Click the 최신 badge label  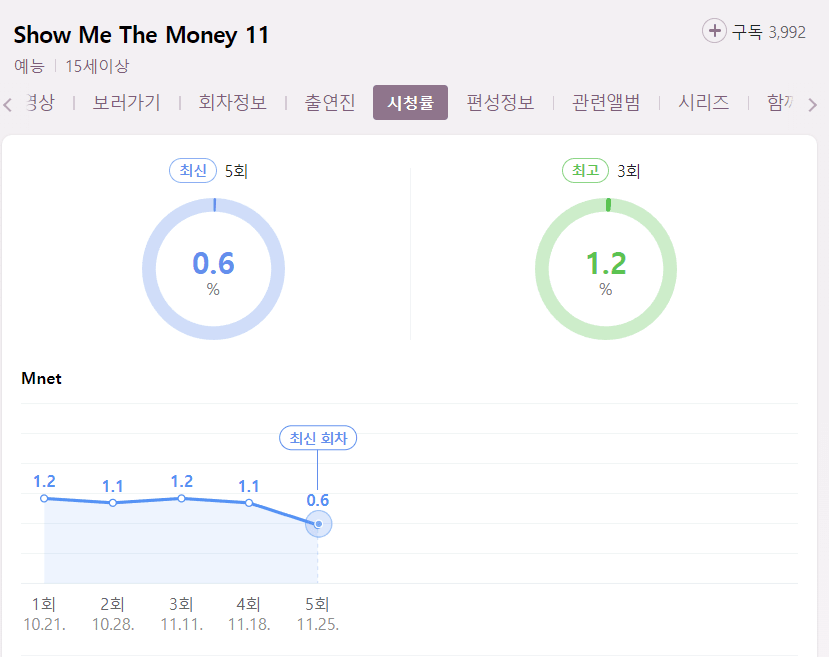click(193, 171)
